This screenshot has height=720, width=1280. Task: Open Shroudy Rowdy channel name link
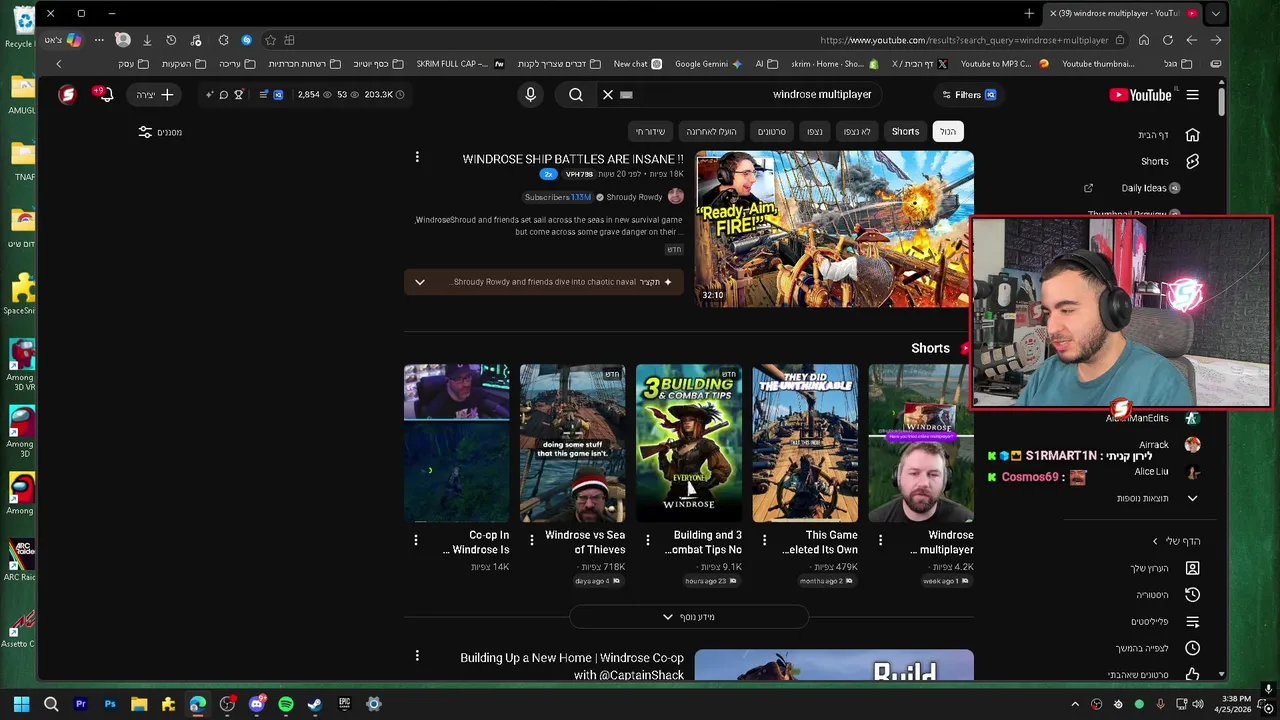pyautogui.click(x=634, y=197)
